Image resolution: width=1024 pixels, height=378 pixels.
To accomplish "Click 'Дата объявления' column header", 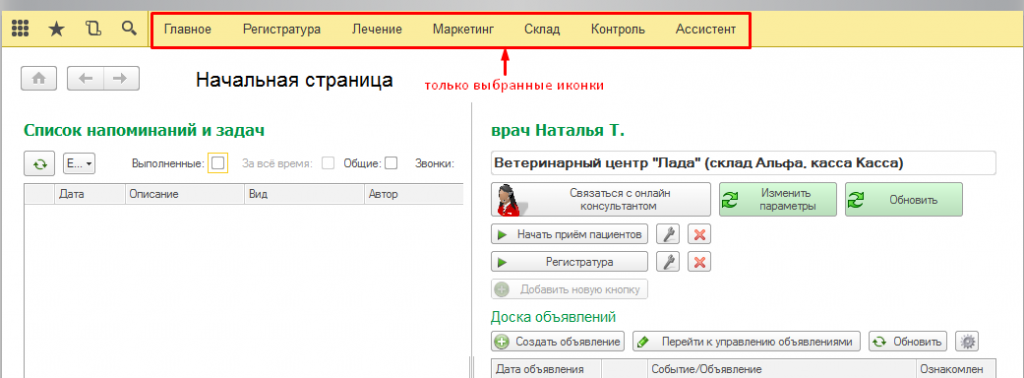I will pyautogui.click(x=546, y=369).
